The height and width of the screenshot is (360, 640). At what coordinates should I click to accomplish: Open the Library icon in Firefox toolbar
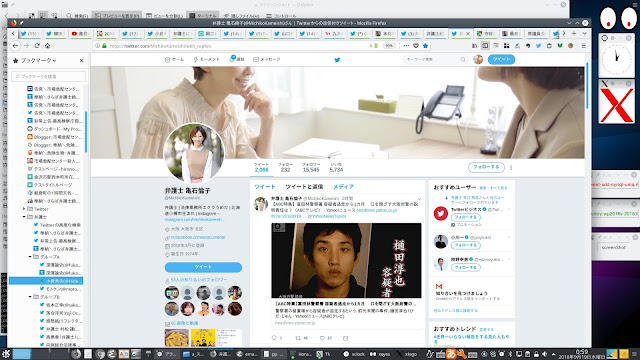click(x=474, y=46)
